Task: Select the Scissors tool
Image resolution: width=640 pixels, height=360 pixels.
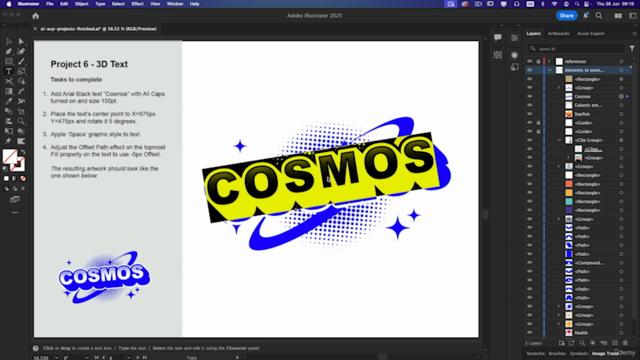Action: (9, 81)
